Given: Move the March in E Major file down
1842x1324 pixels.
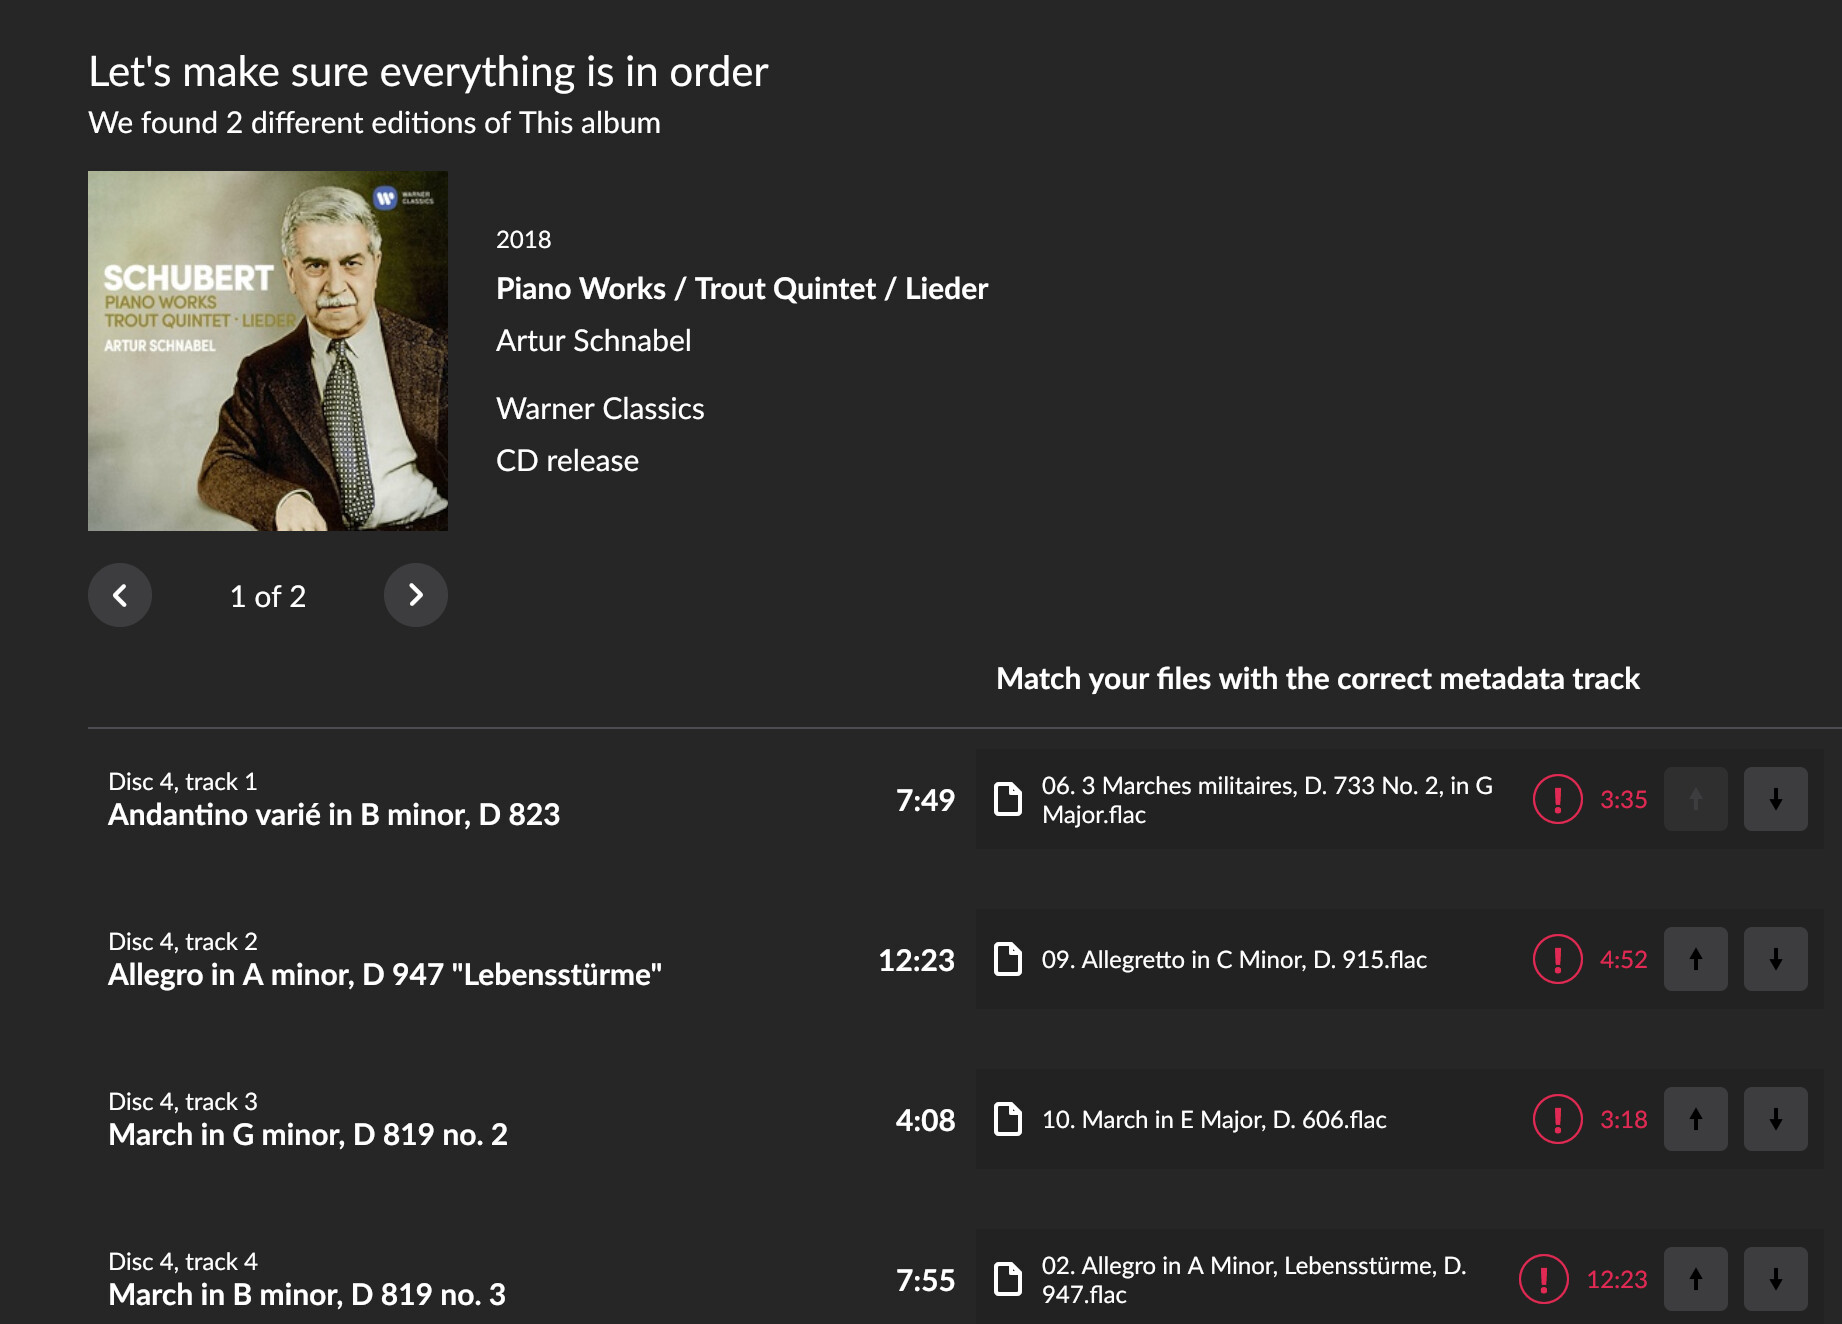Looking at the screenshot, I should [1775, 1119].
